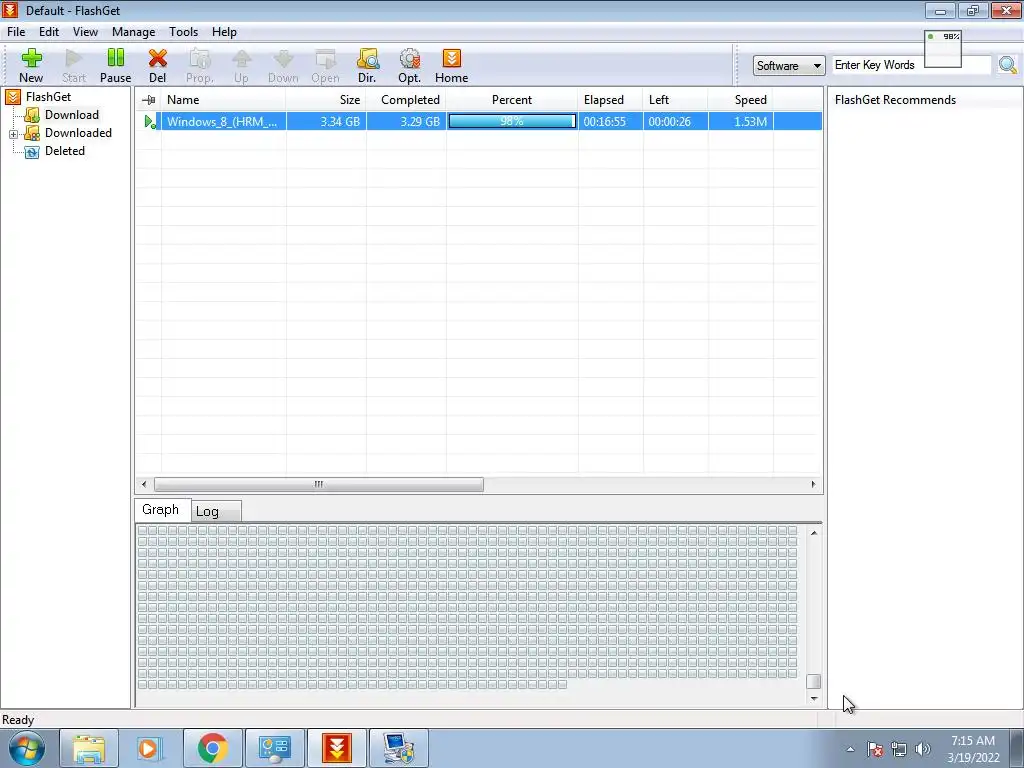
Task: Sort by the Completed column header
Action: pos(406,100)
